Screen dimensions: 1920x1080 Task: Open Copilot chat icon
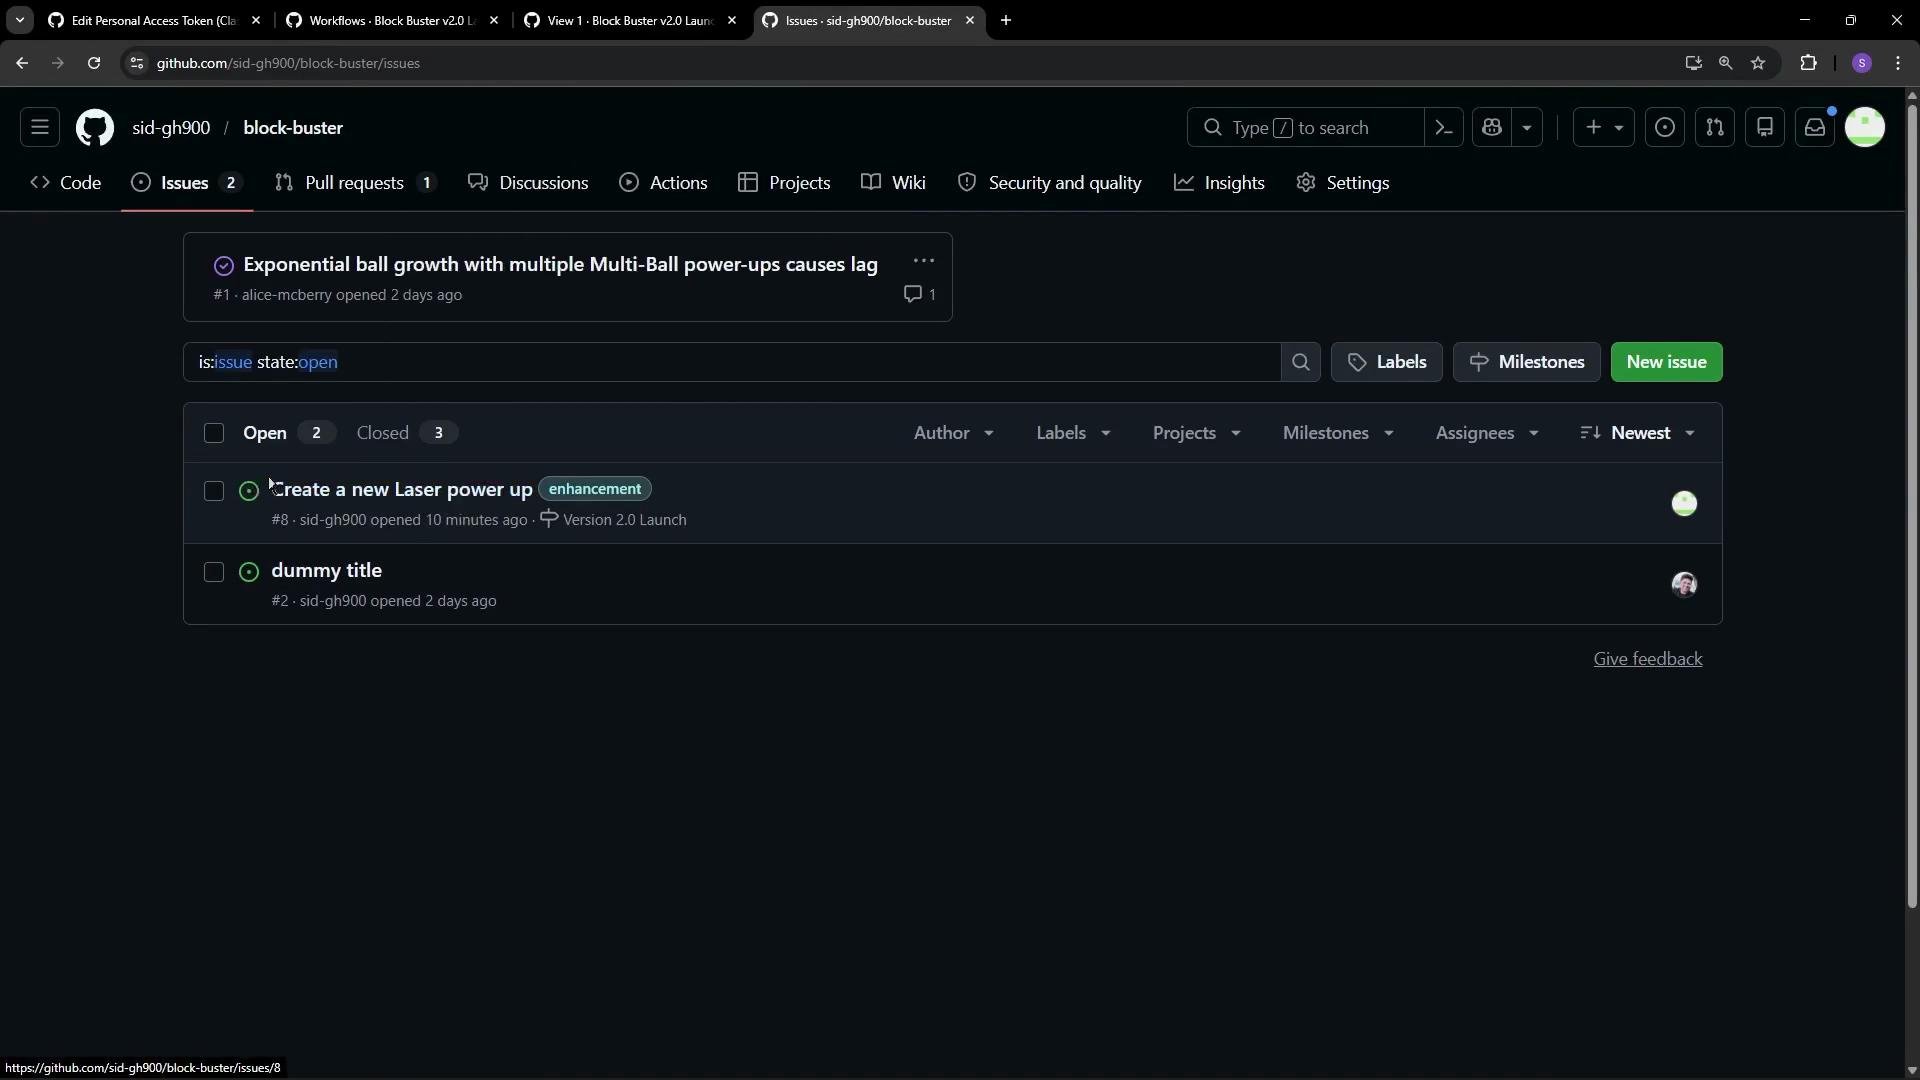pos(1492,128)
